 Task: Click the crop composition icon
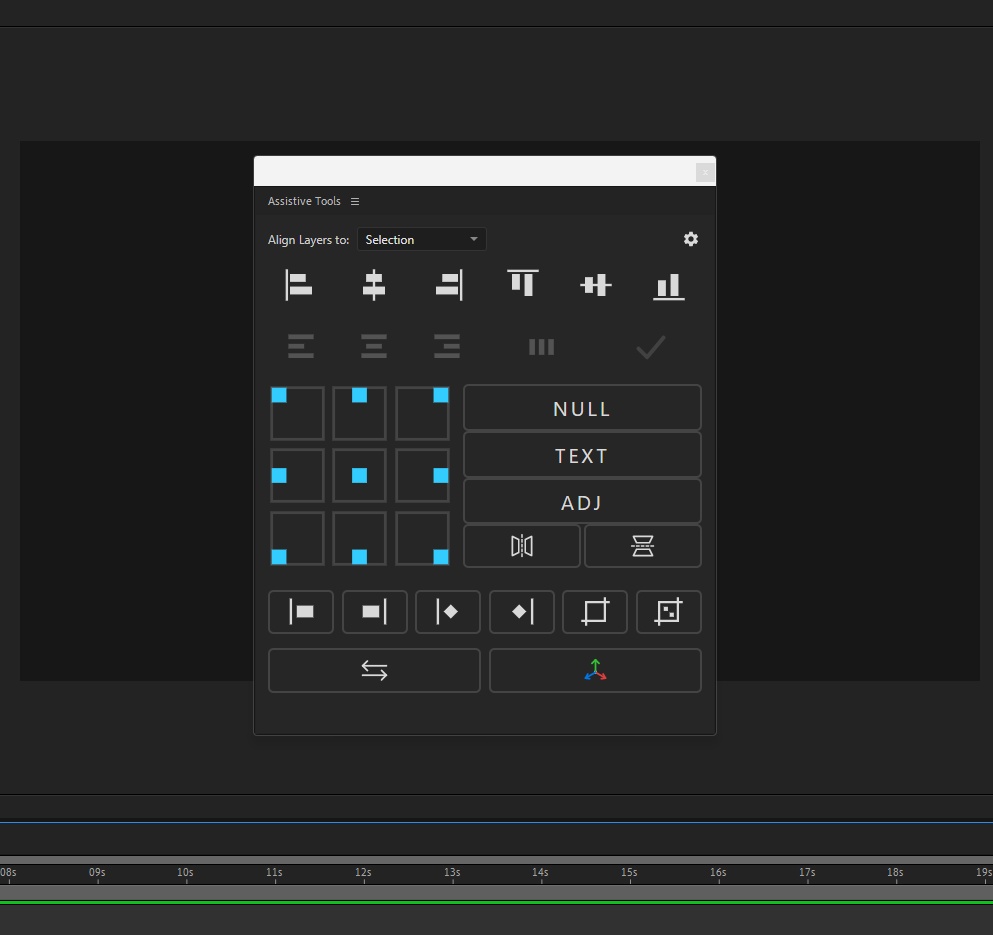click(x=595, y=612)
